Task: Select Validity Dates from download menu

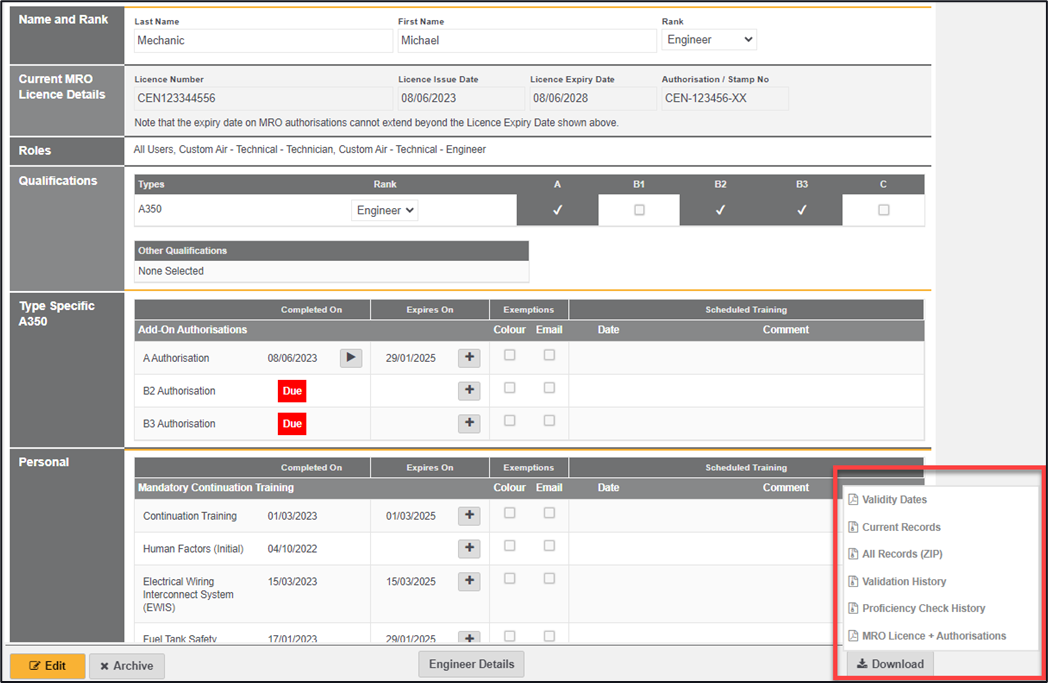Action: [894, 500]
